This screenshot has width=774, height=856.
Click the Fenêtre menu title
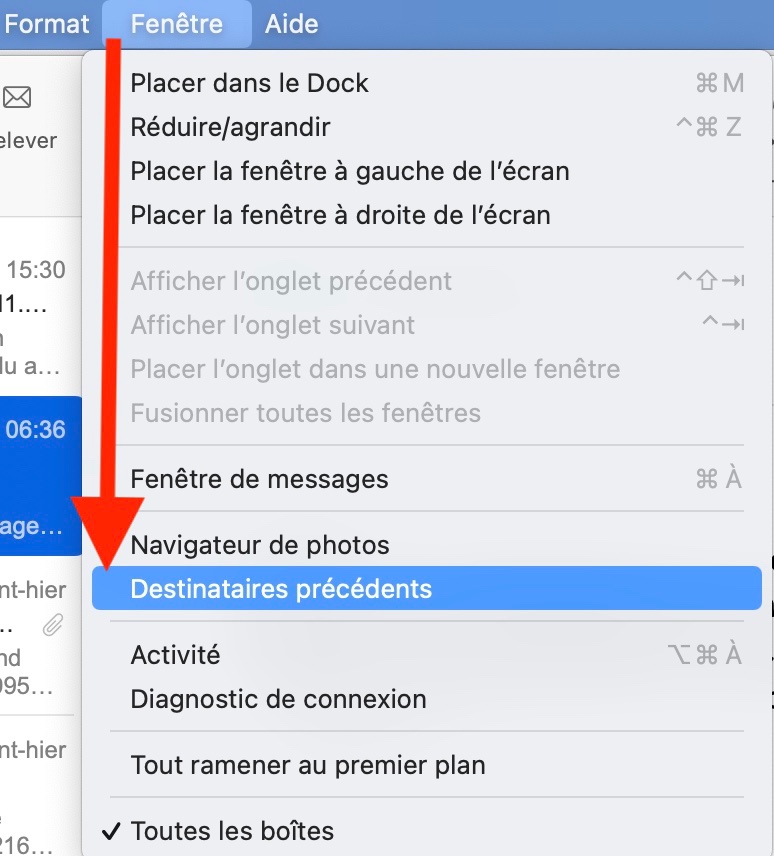pos(177,23)
